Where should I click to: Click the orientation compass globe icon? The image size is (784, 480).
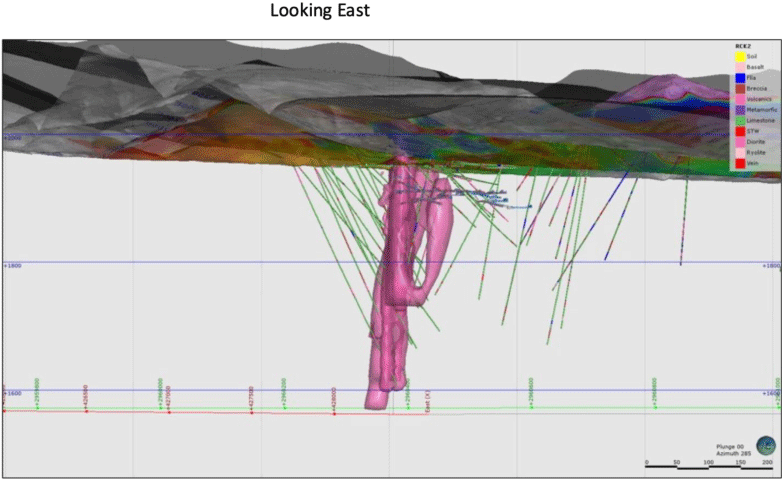[765, 443]
